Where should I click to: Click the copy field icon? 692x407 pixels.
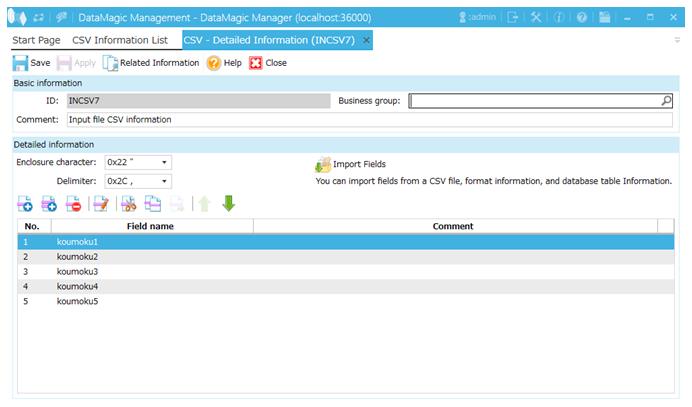tap(152, 204)
